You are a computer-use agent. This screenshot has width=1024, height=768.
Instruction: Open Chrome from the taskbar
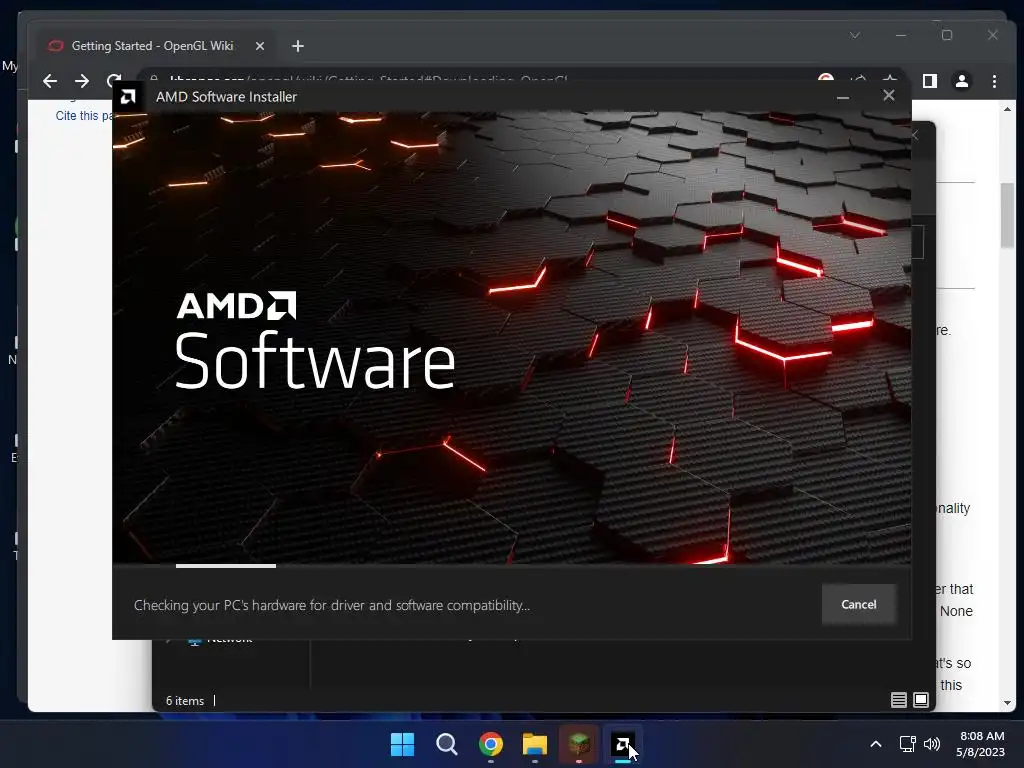coord(490,744)
